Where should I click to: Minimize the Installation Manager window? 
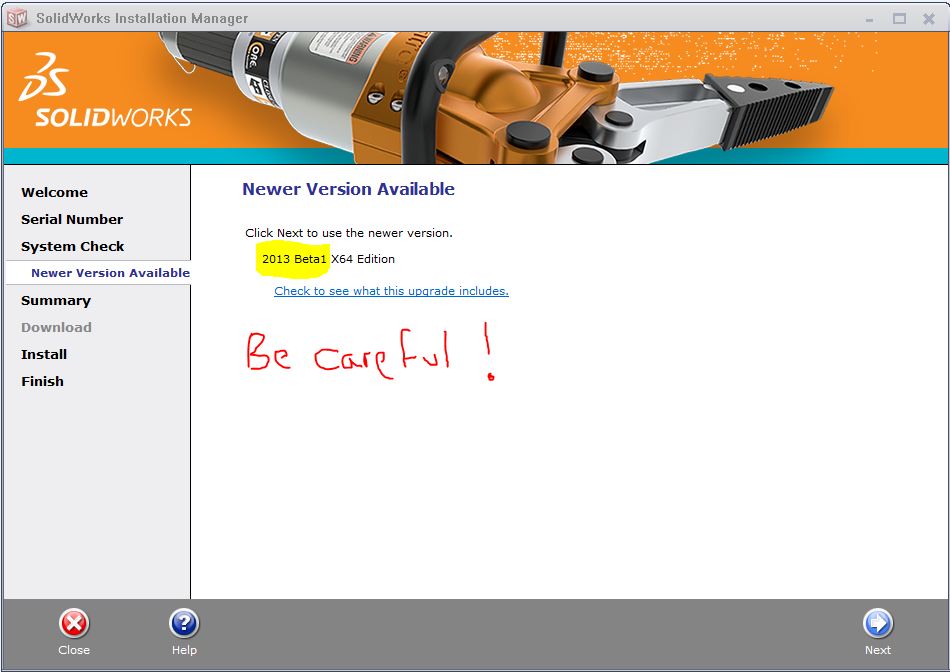[870, 19]
